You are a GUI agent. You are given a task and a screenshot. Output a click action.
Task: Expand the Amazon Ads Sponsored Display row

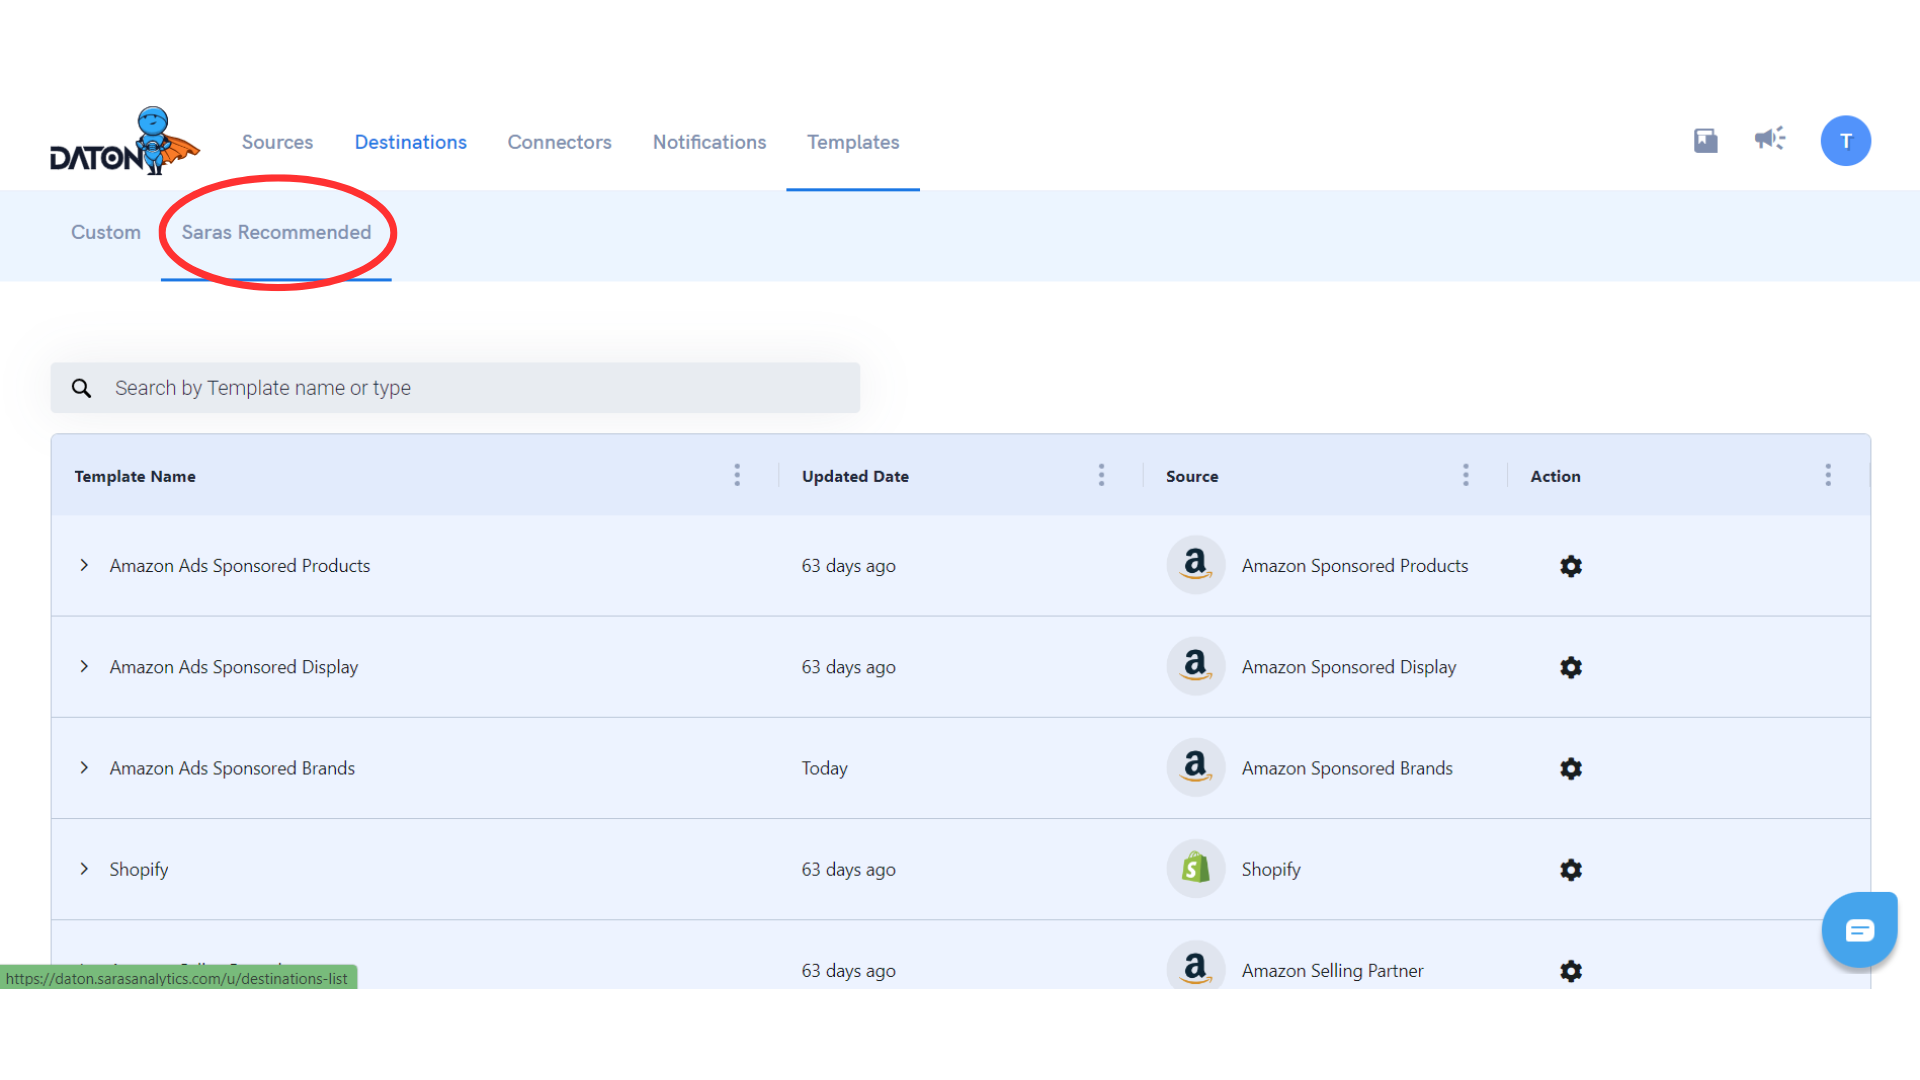(84, 666)
